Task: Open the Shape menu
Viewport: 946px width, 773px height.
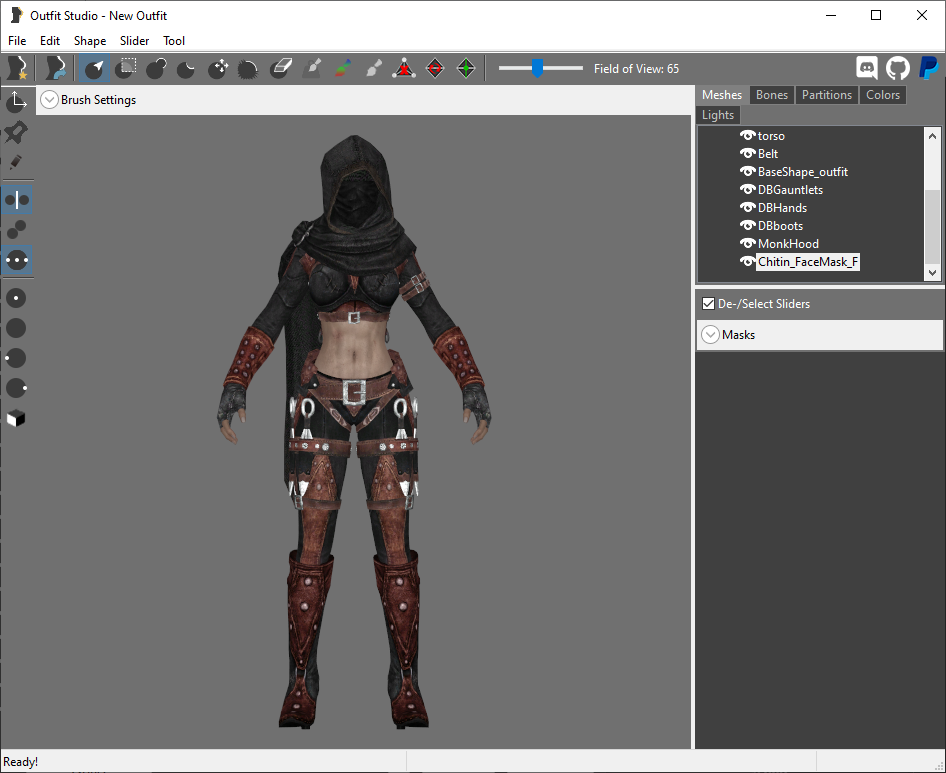Action: coord(90,40)
